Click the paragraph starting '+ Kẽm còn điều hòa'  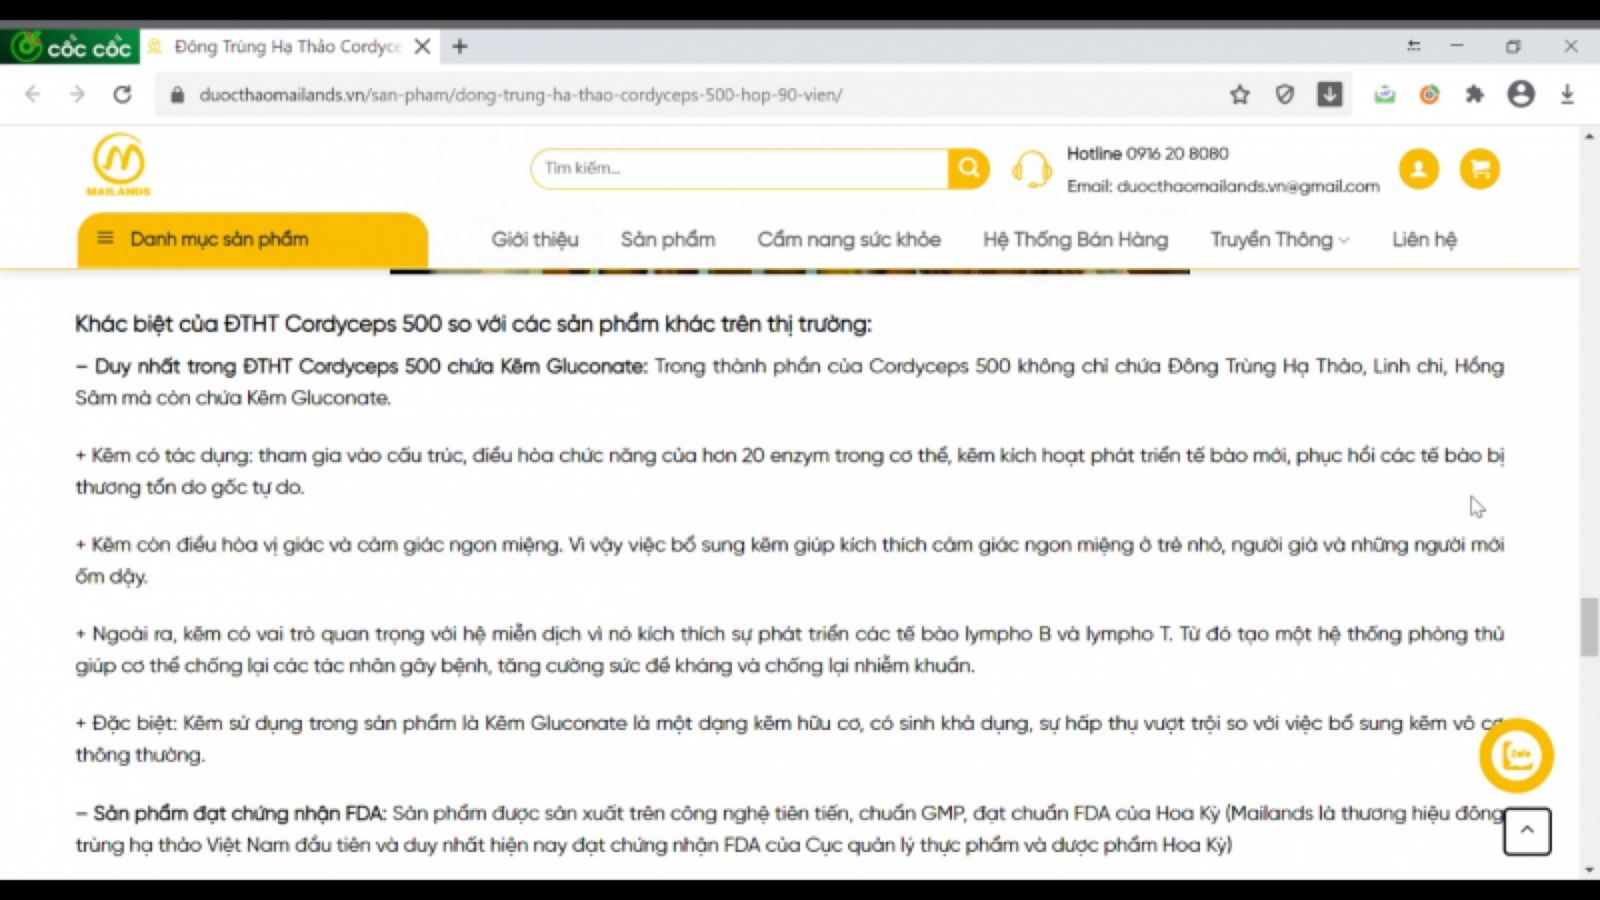790,560
